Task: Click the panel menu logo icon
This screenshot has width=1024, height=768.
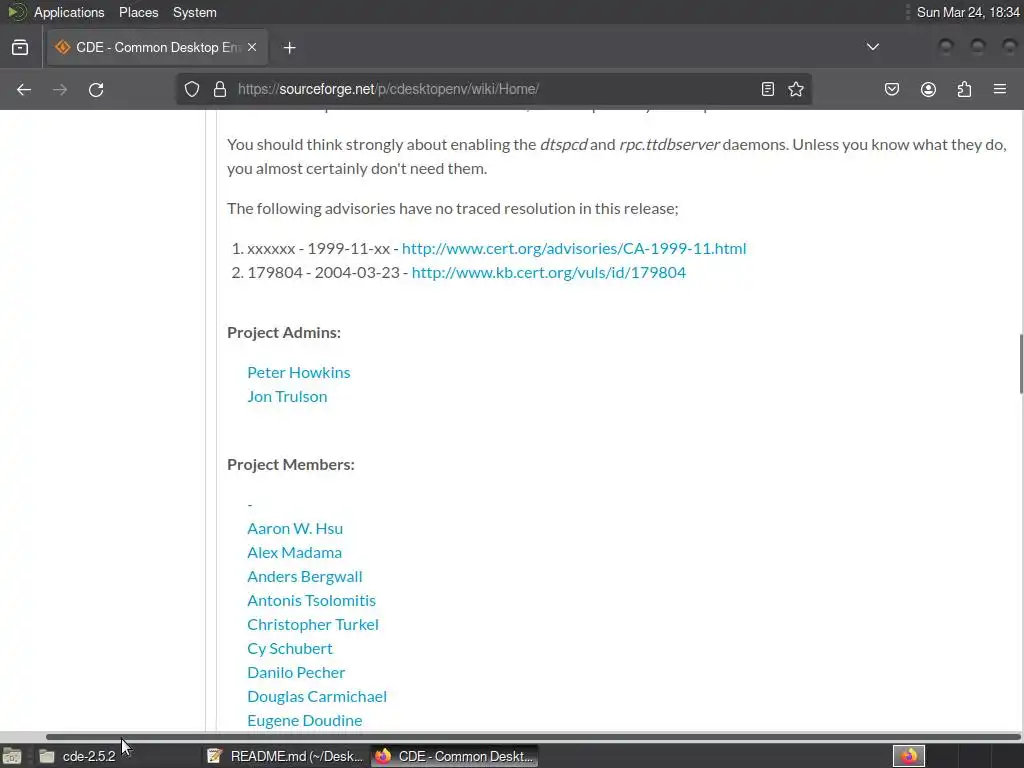Action: click(16, 12)
